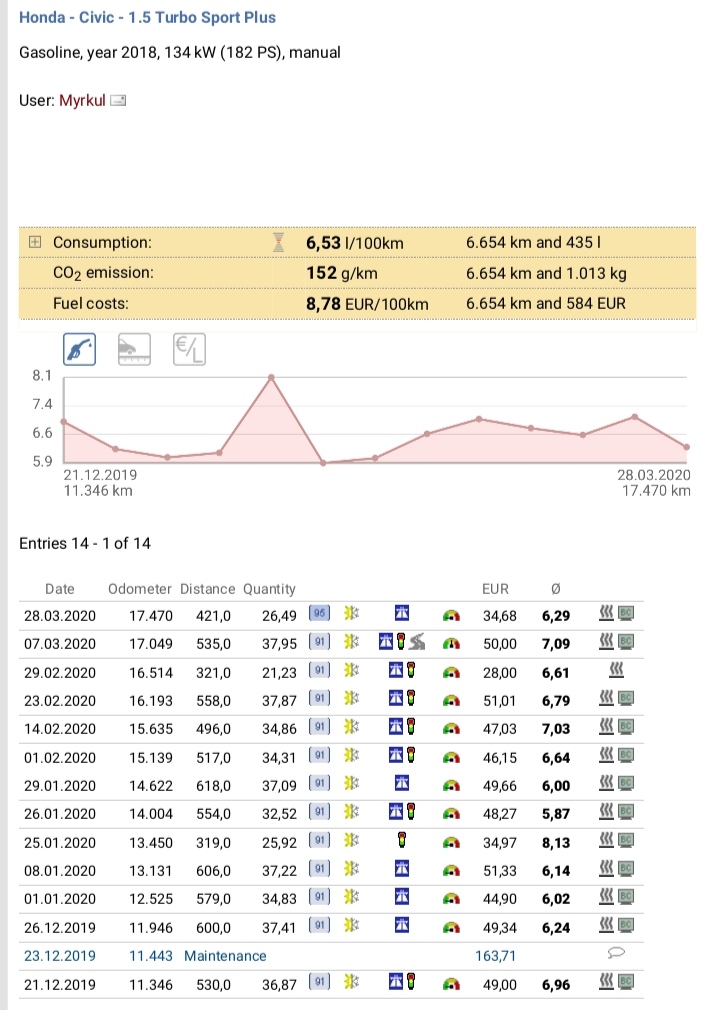Click the date 14.02.2020 cell

click(x=60, y=729)
